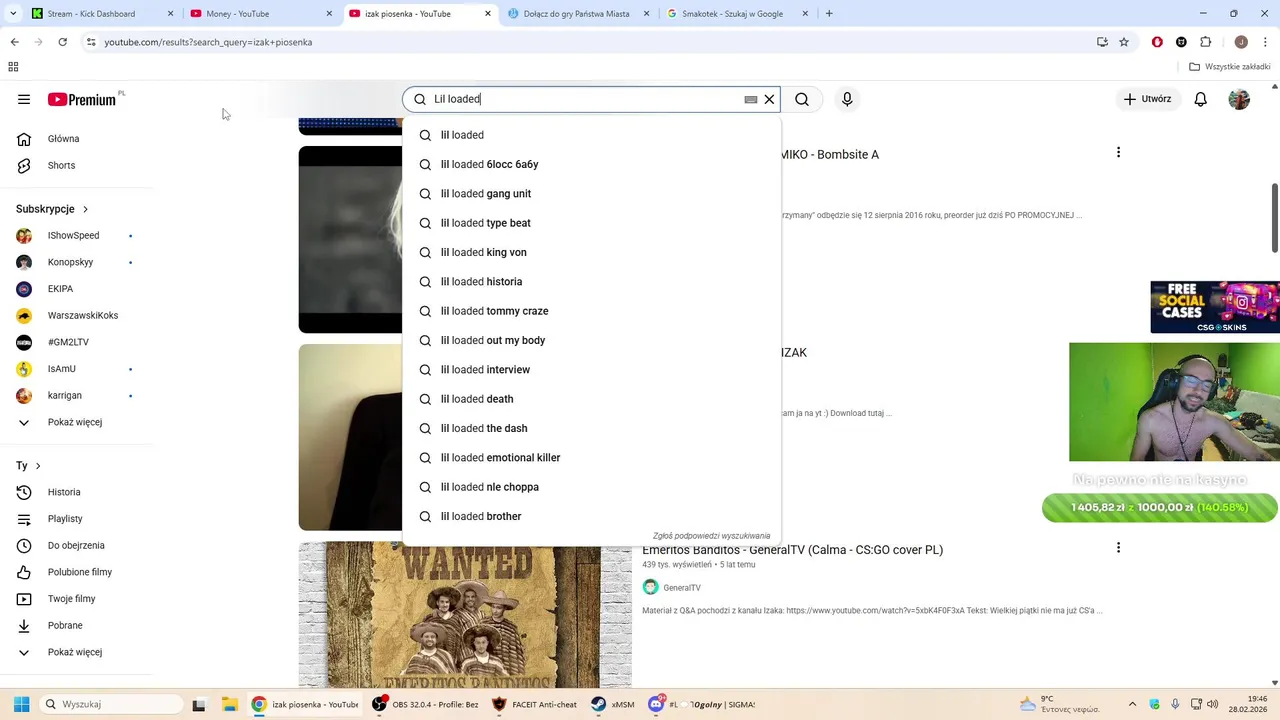Image resolution: width=1280 pixels, height=720 pixels.
Task: Open Windows Start menu
Action: click(21, 704)
